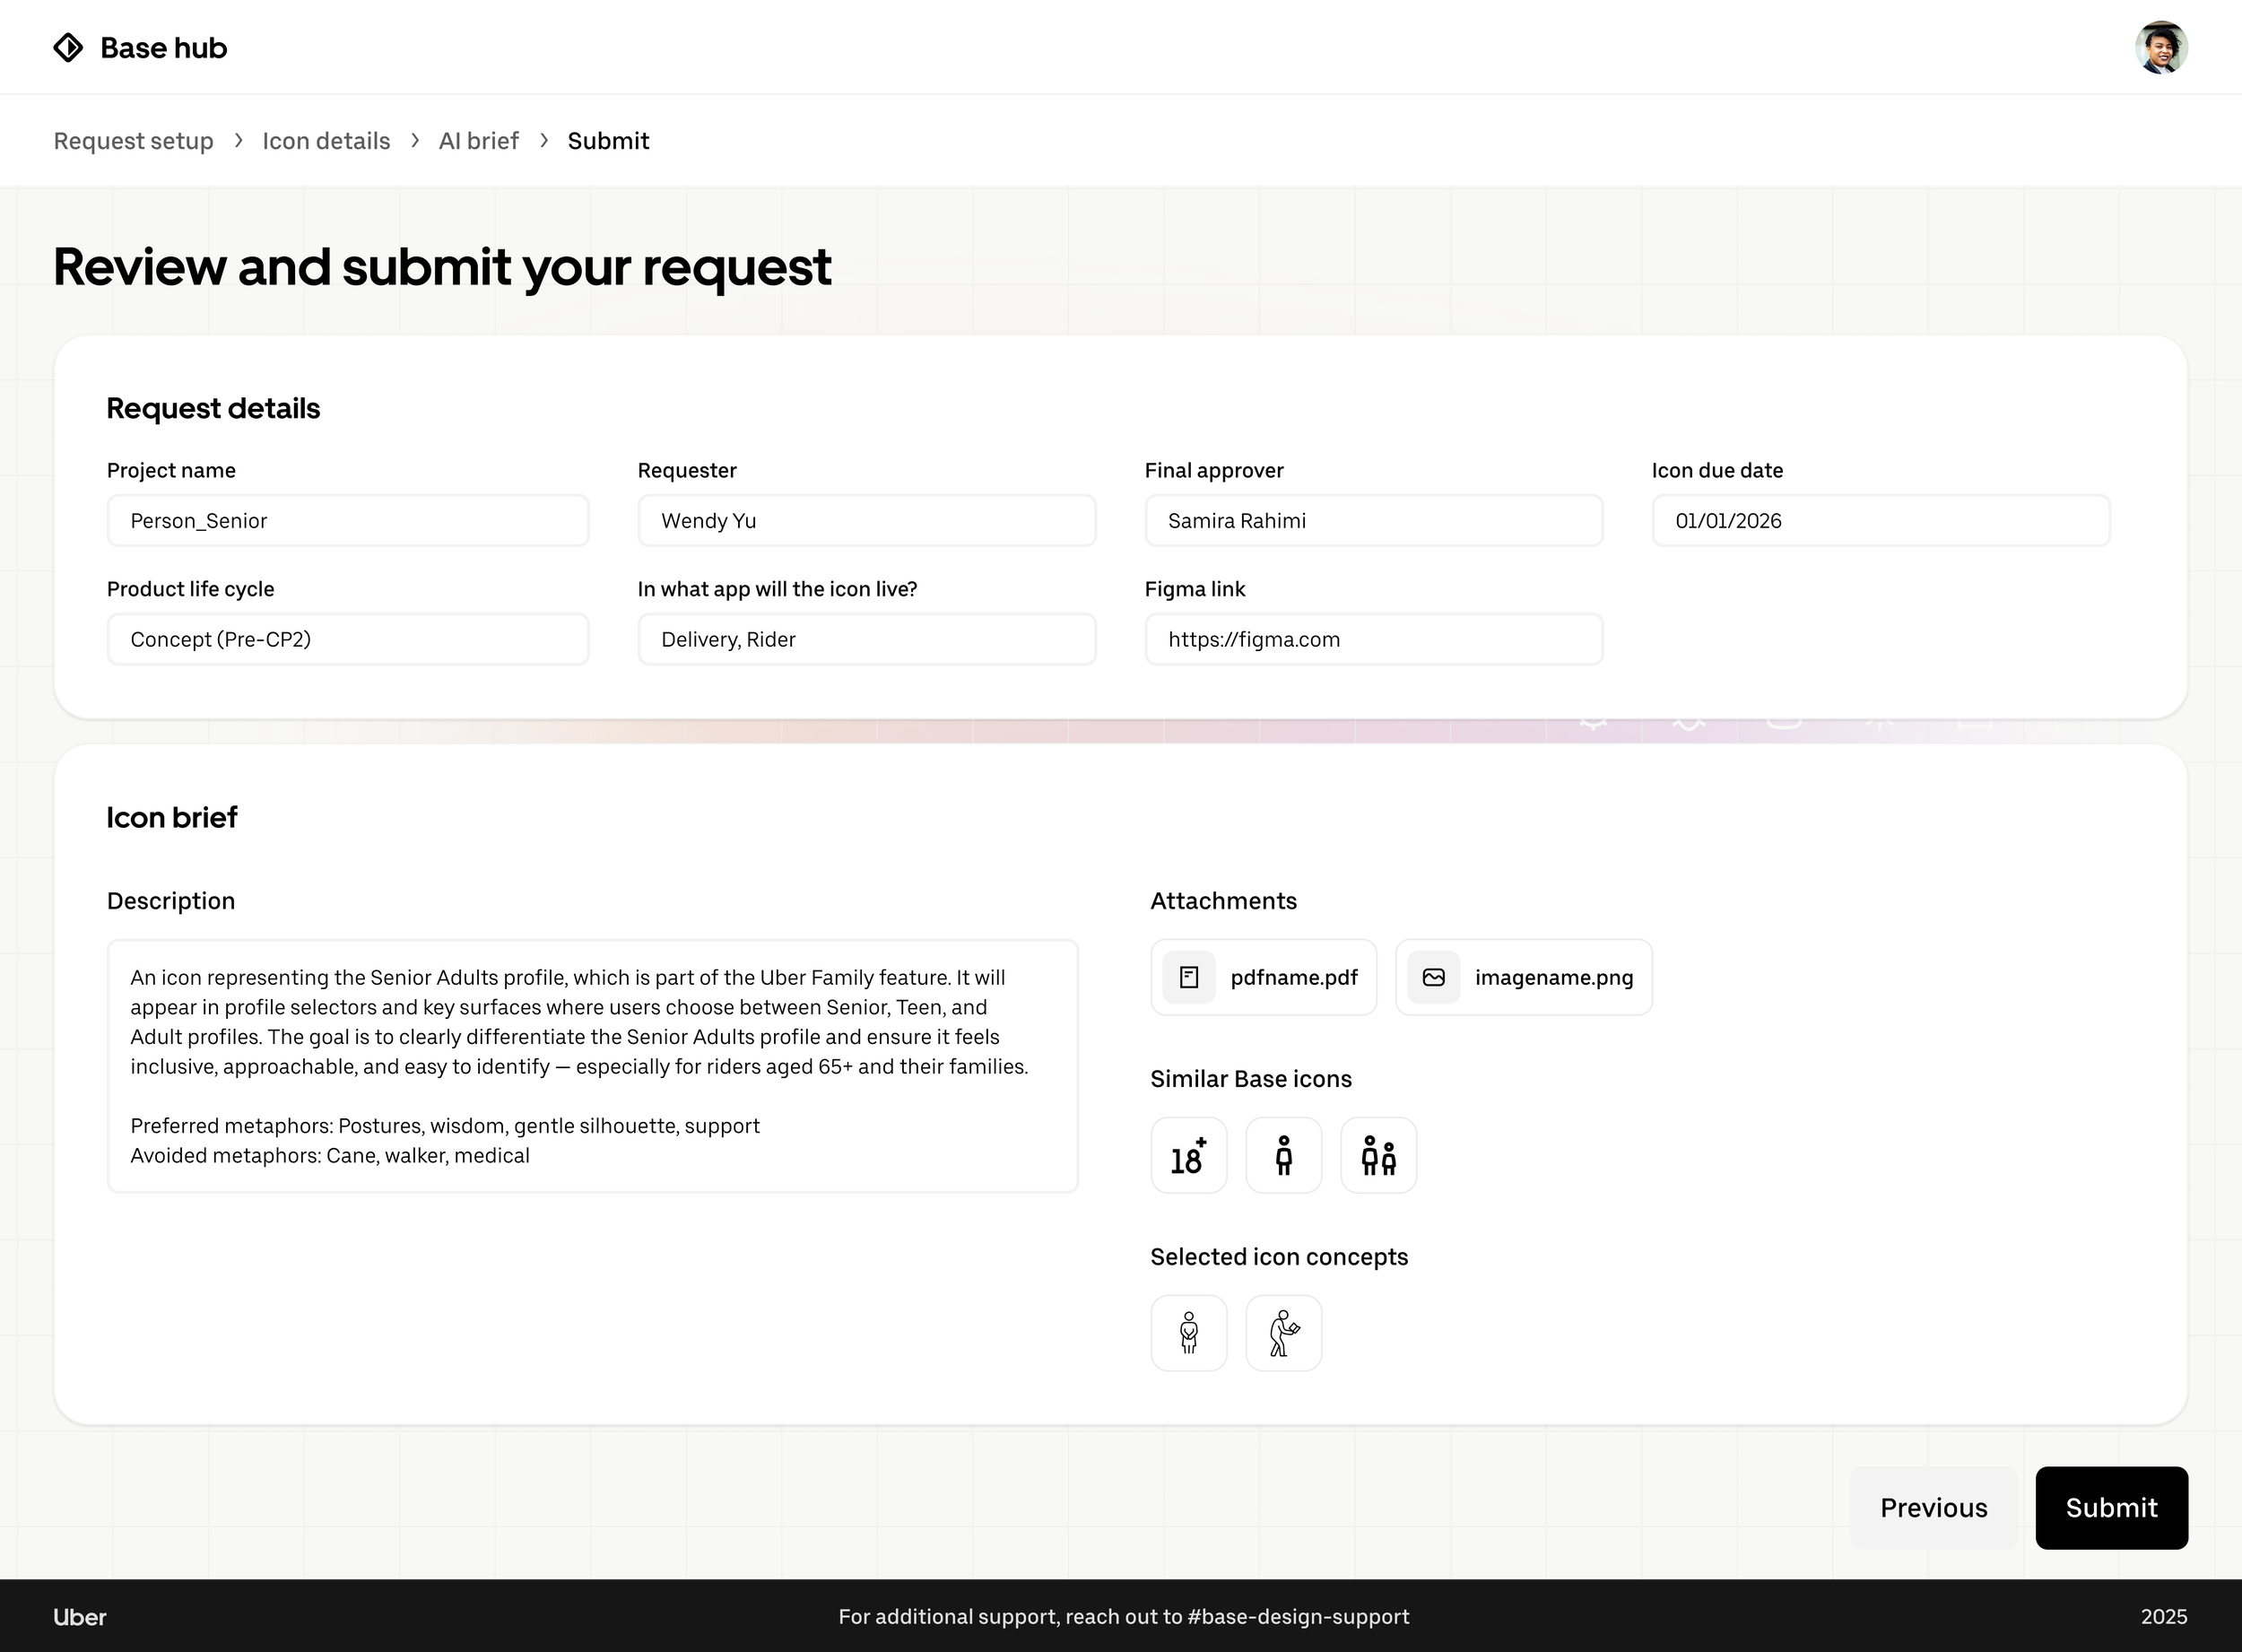Go to Icon details breadcrumb
Image resolution: width=2242 pixels, height=1652 pixels.
[x=326, y=141]
